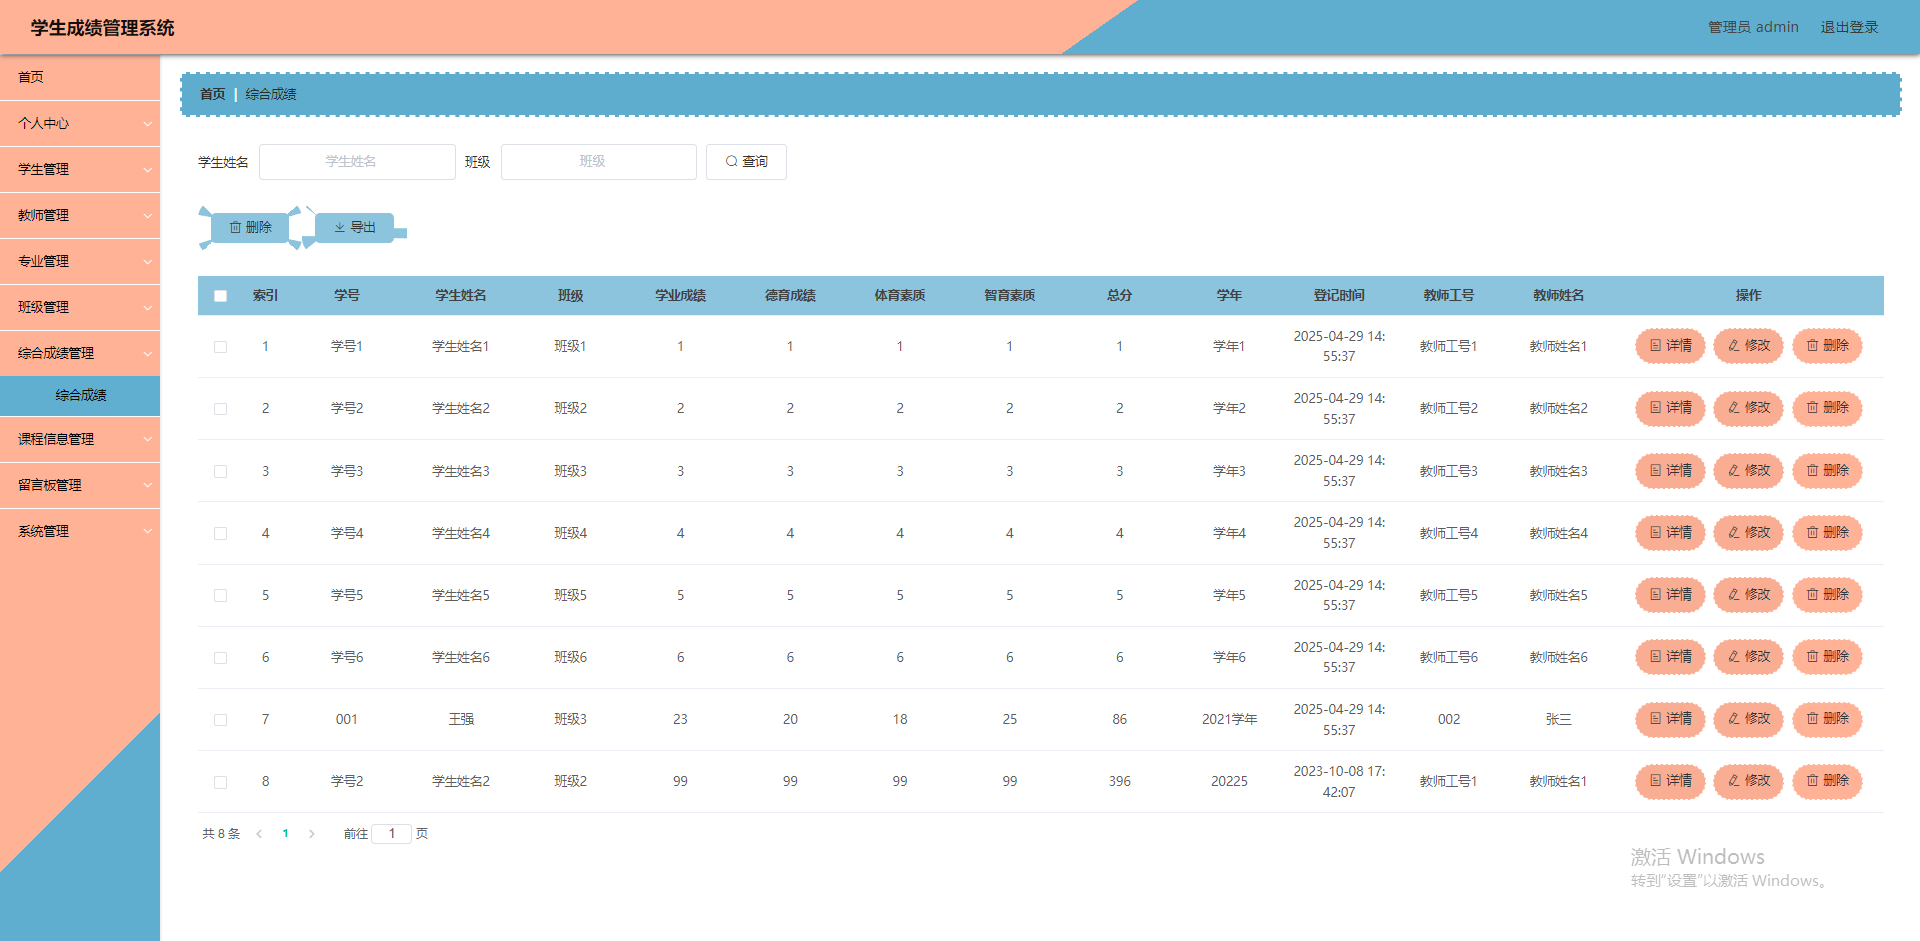Toggle the select-all checkbox in table header
Screen dimensions: 1920x941
(x=220, y=295)
